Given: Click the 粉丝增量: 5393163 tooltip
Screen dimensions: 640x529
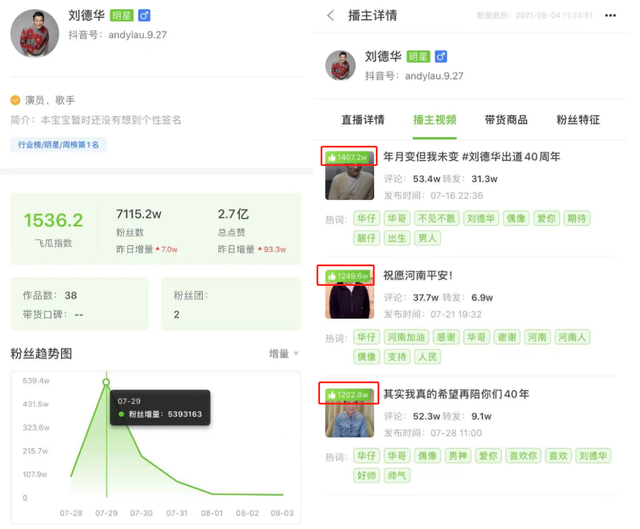Looking at the screenshot, I should (160, 408).
